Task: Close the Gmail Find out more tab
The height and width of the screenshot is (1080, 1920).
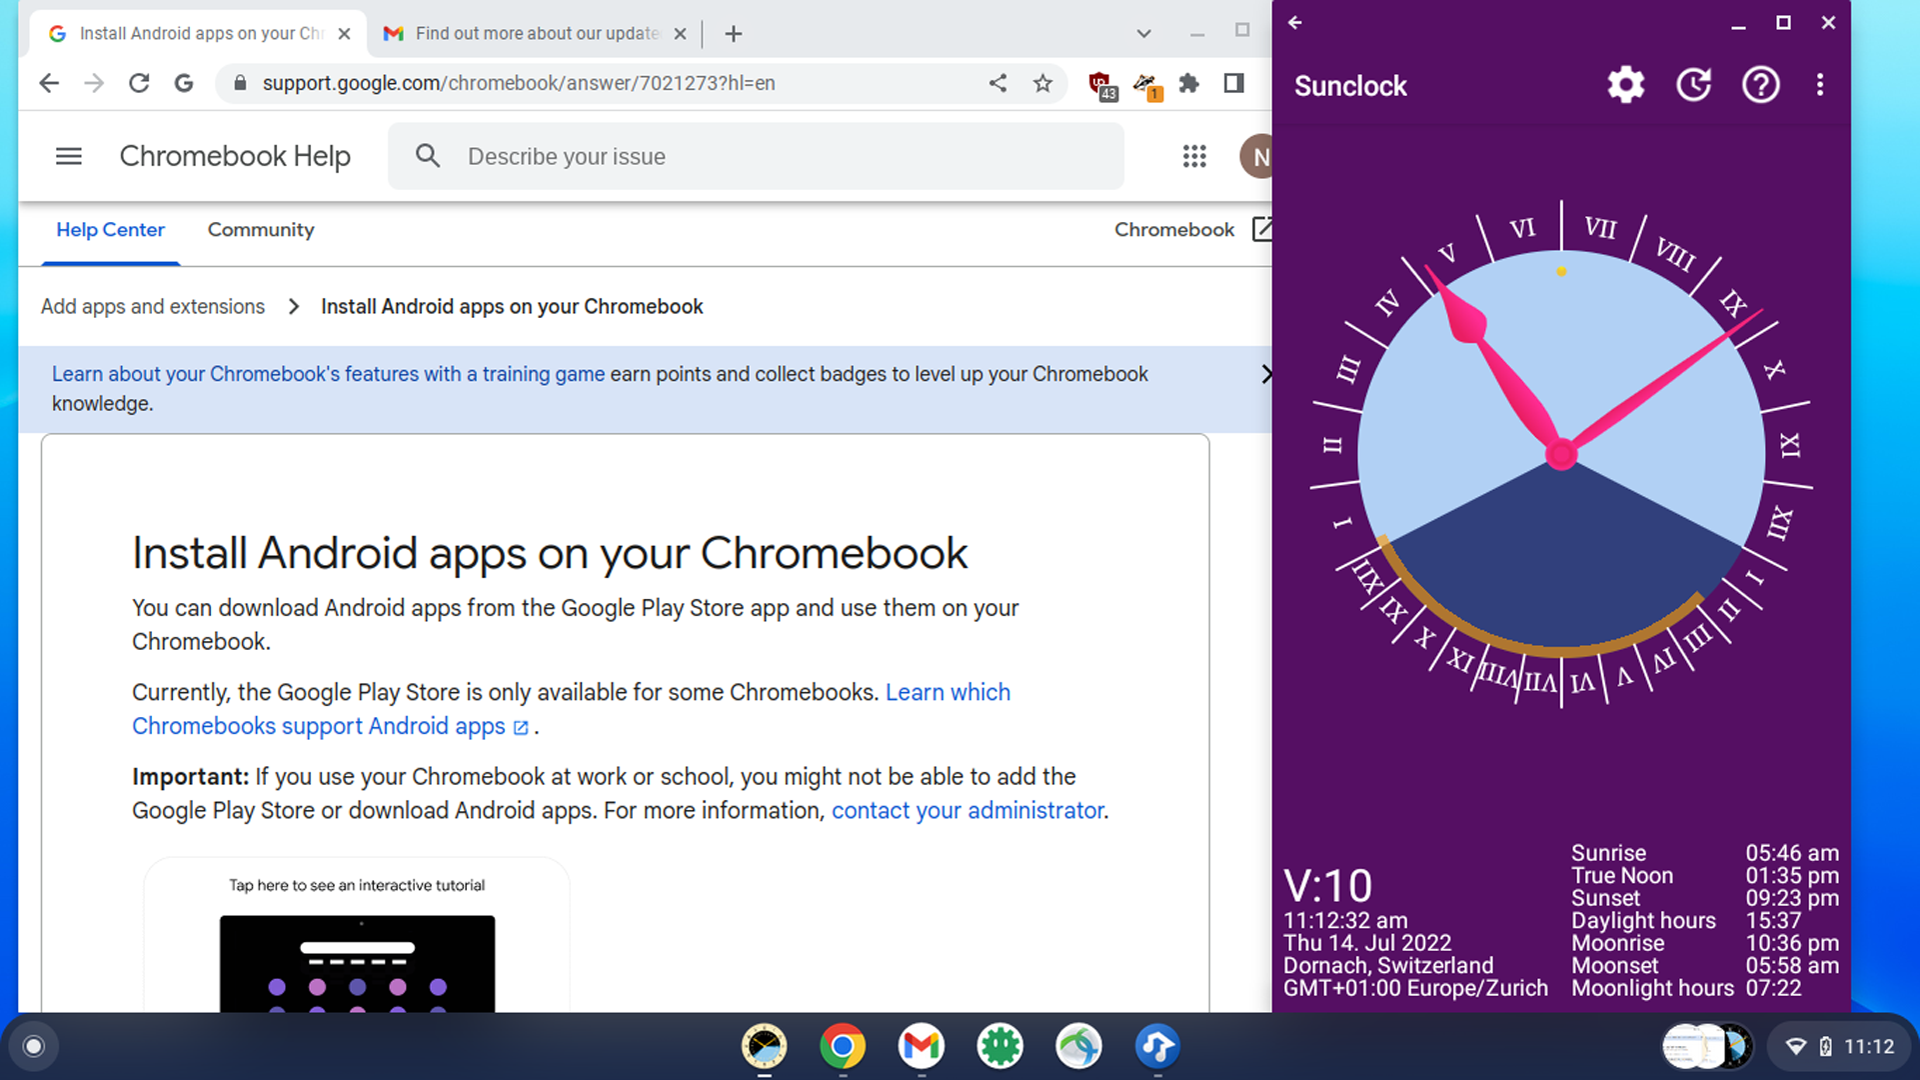Action: click(x=680, y=33)
